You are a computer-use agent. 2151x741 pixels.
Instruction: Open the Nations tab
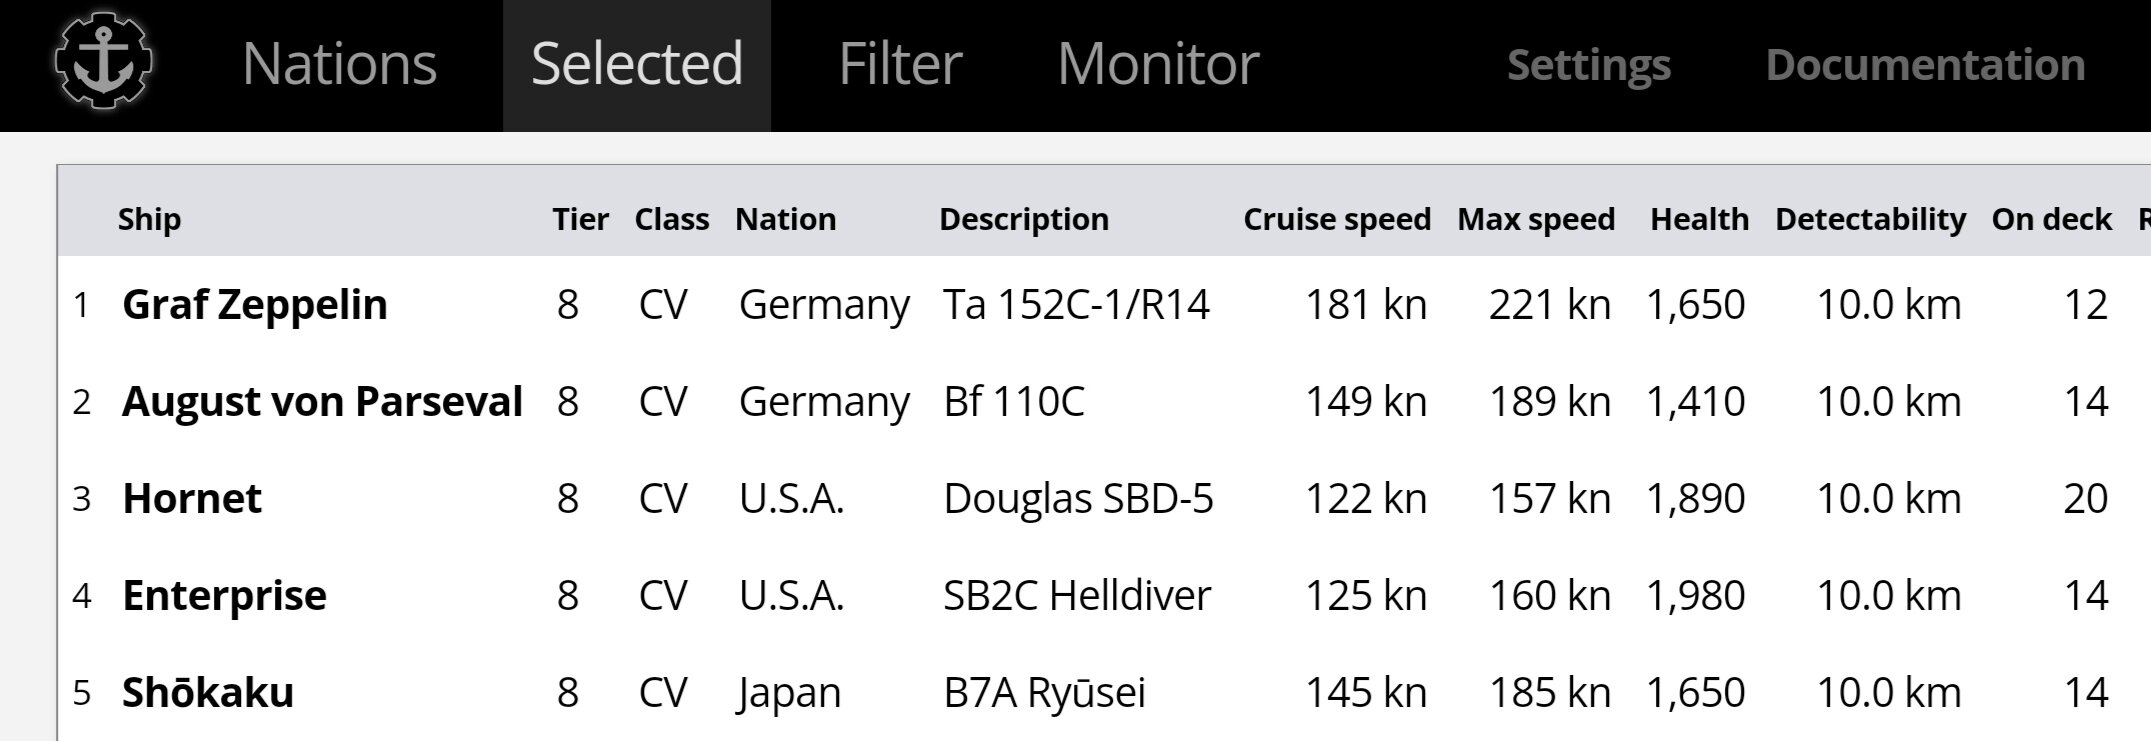click(339, 64)
